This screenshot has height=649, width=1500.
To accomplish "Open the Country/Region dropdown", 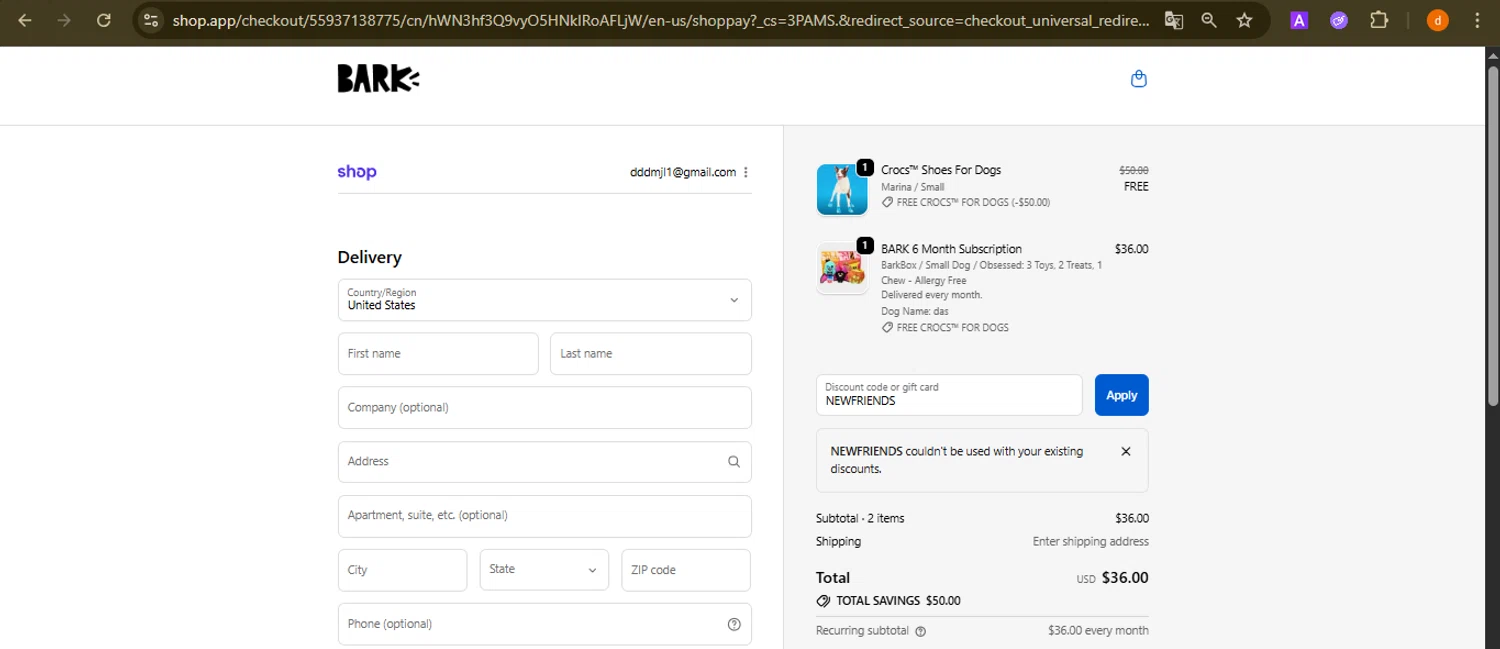I will click(x=545, y=300).
